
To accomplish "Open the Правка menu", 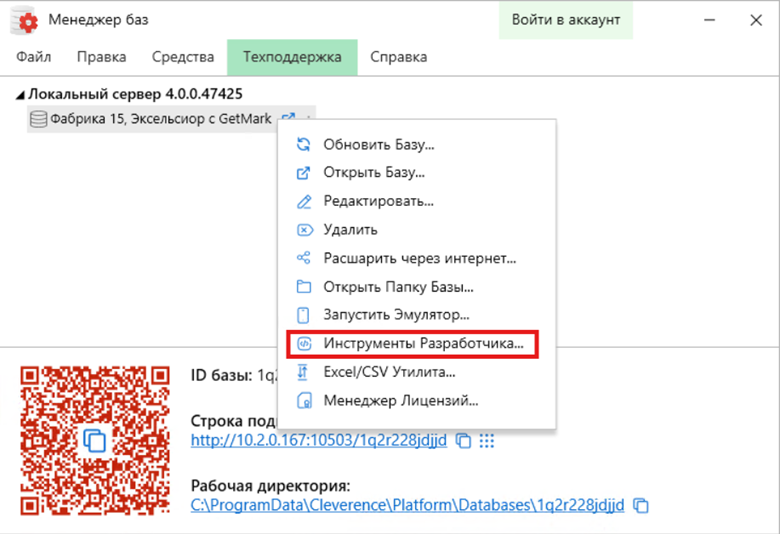I will [101, 57].
